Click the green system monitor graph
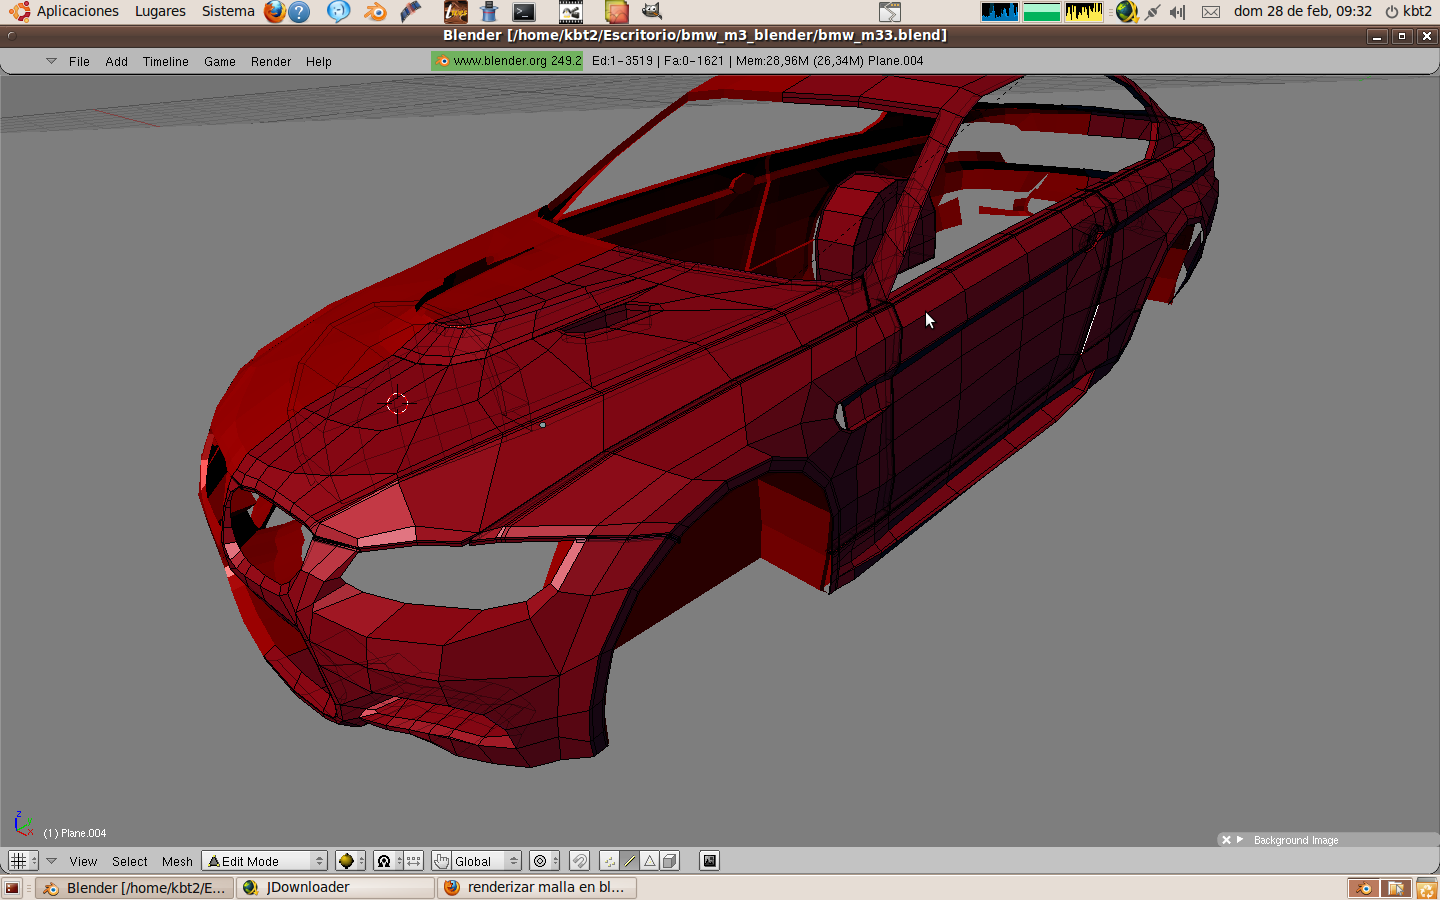 pyautogui.click(x=1042, y=12)
